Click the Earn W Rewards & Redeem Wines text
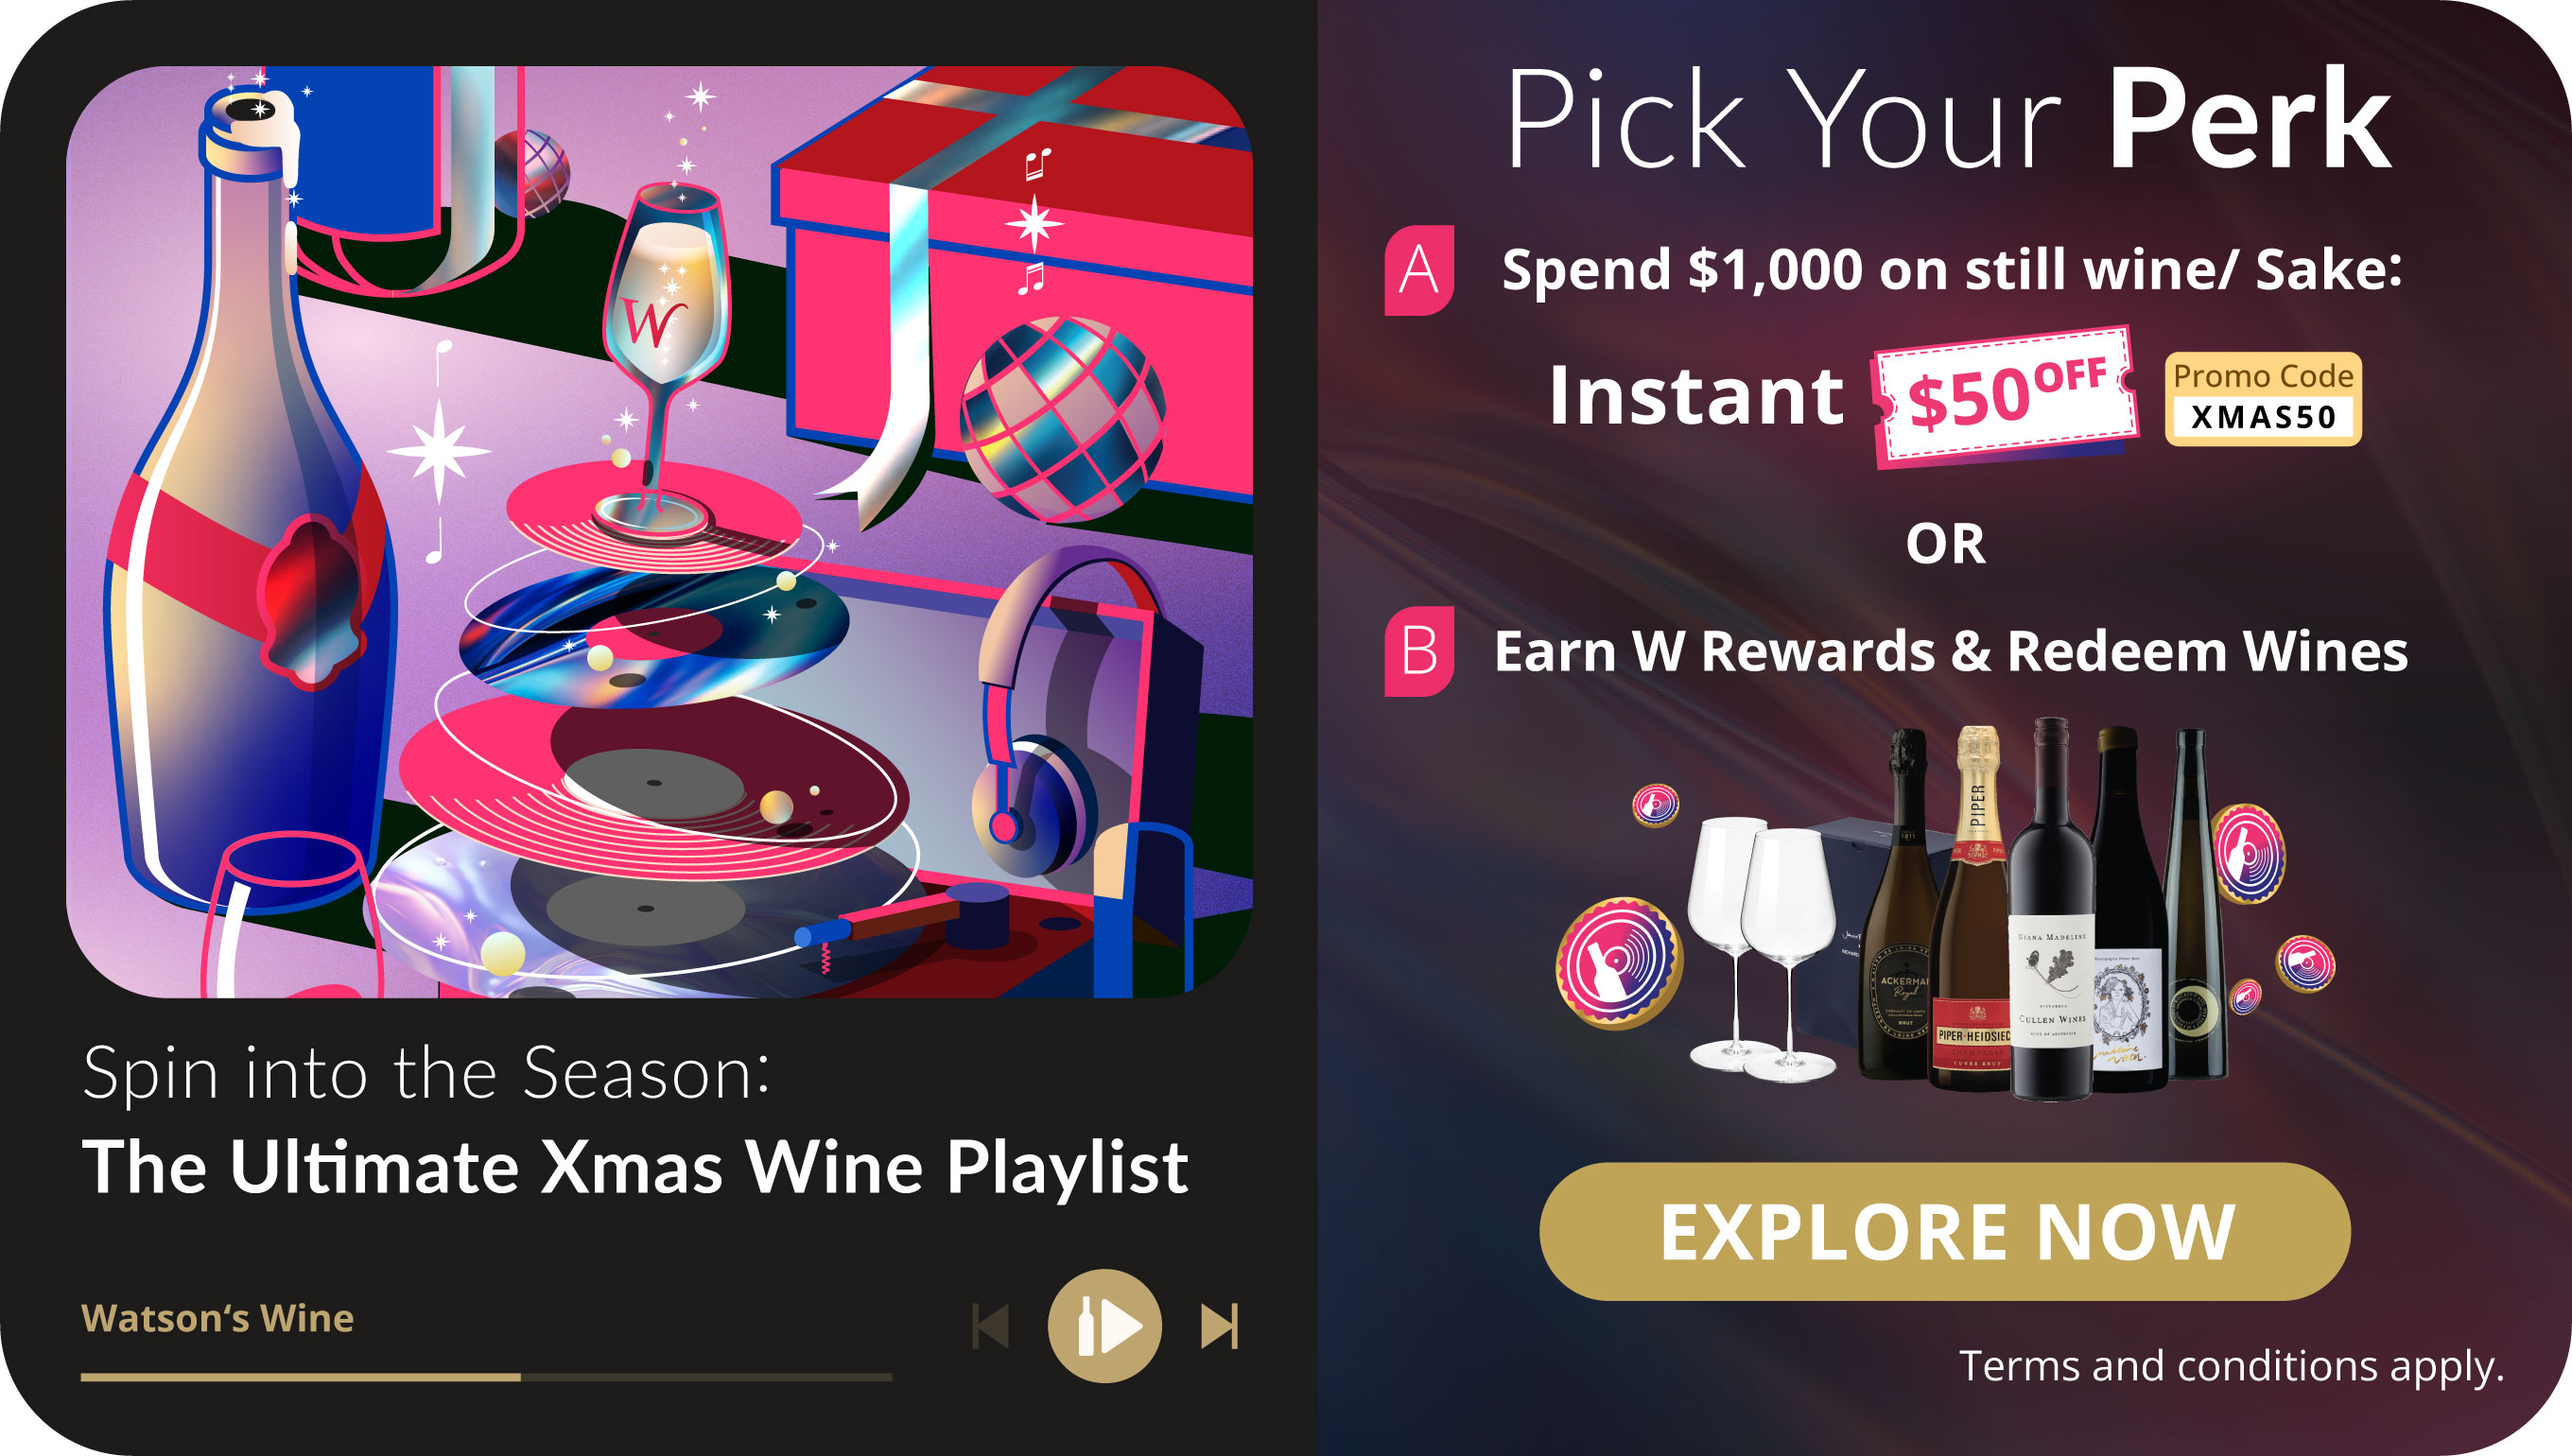Viewport: 2572px width, 1456px height. (x=1950, y=651)
